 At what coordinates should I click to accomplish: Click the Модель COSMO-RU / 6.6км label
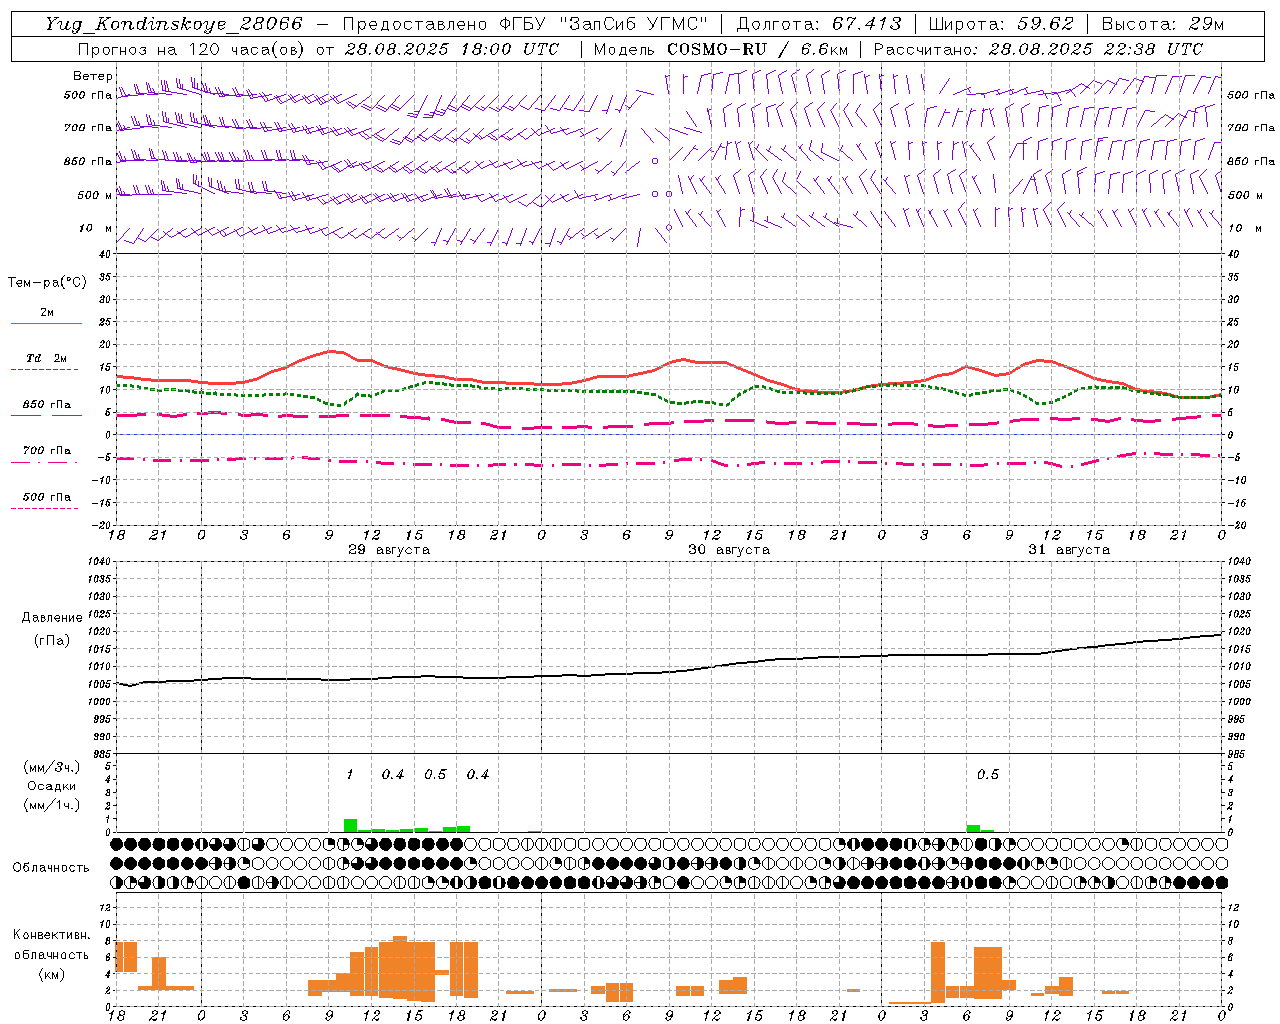(x=721, y=49)
